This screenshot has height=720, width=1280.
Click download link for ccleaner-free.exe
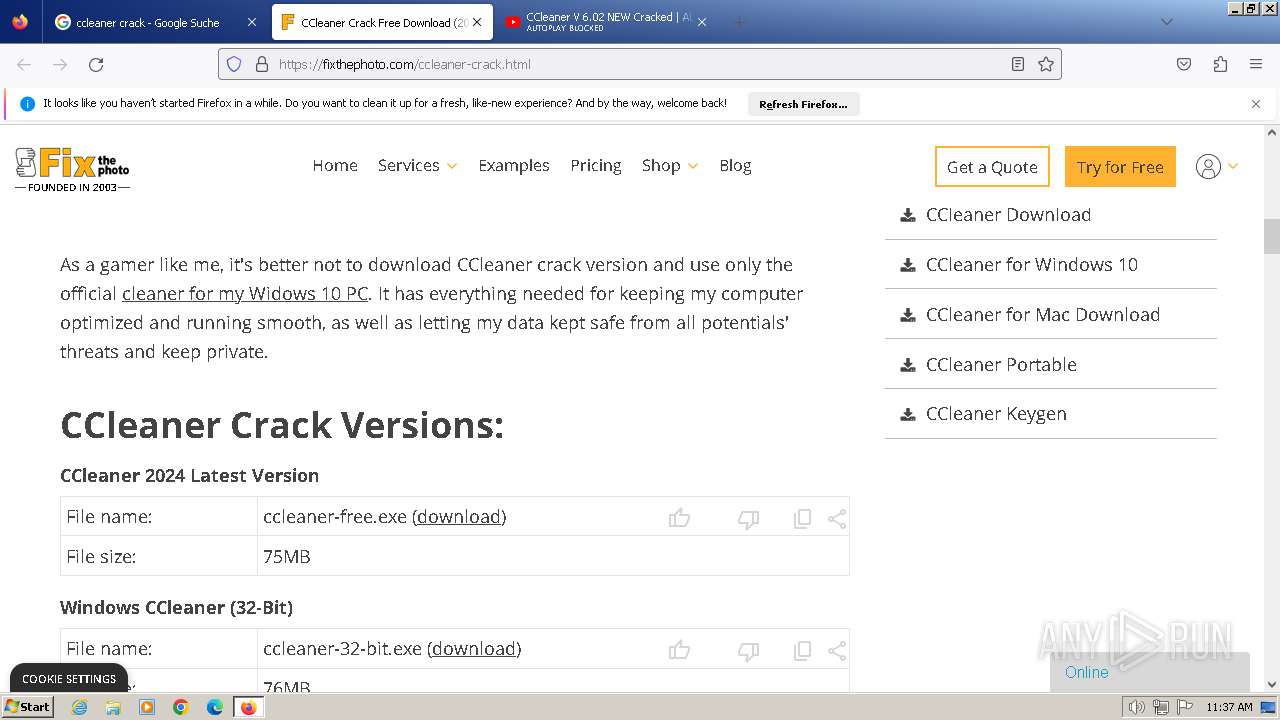coord(459,517)
